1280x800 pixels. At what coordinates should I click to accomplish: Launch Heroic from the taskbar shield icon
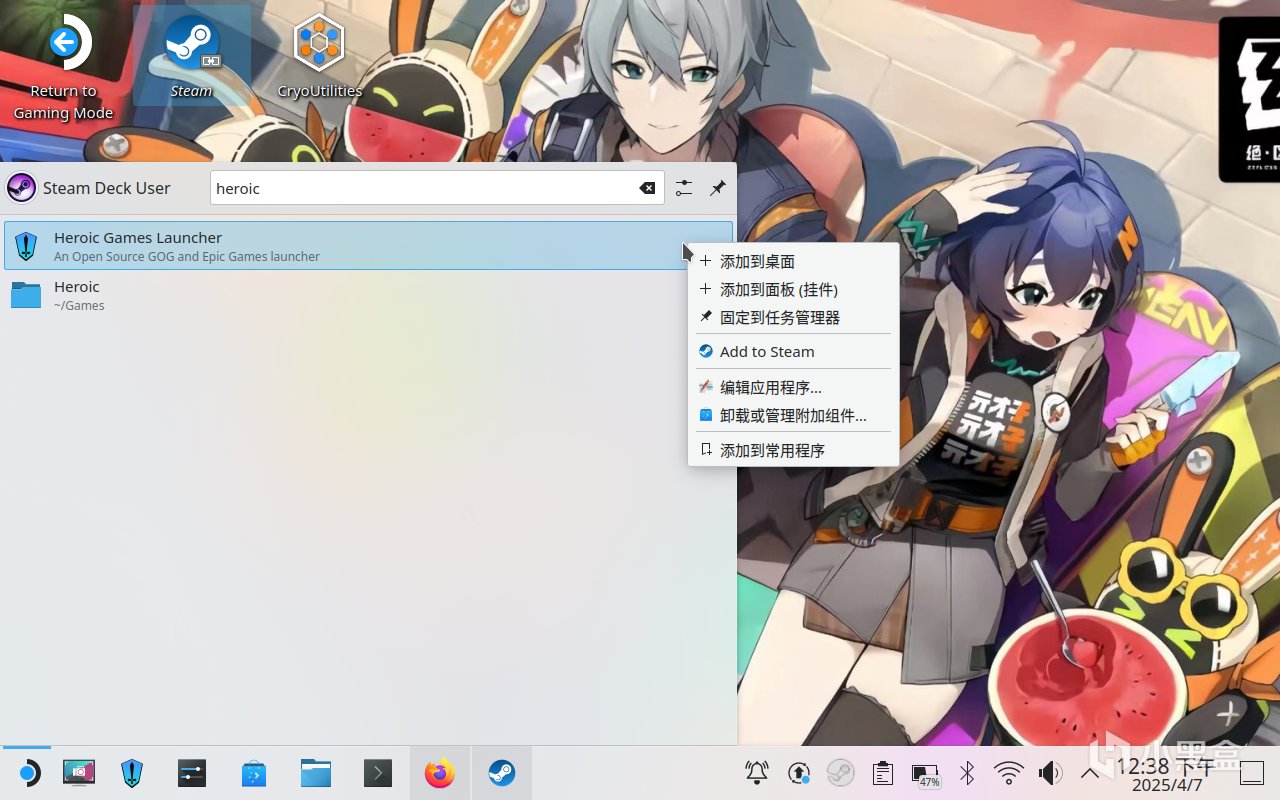coord(132,773)
